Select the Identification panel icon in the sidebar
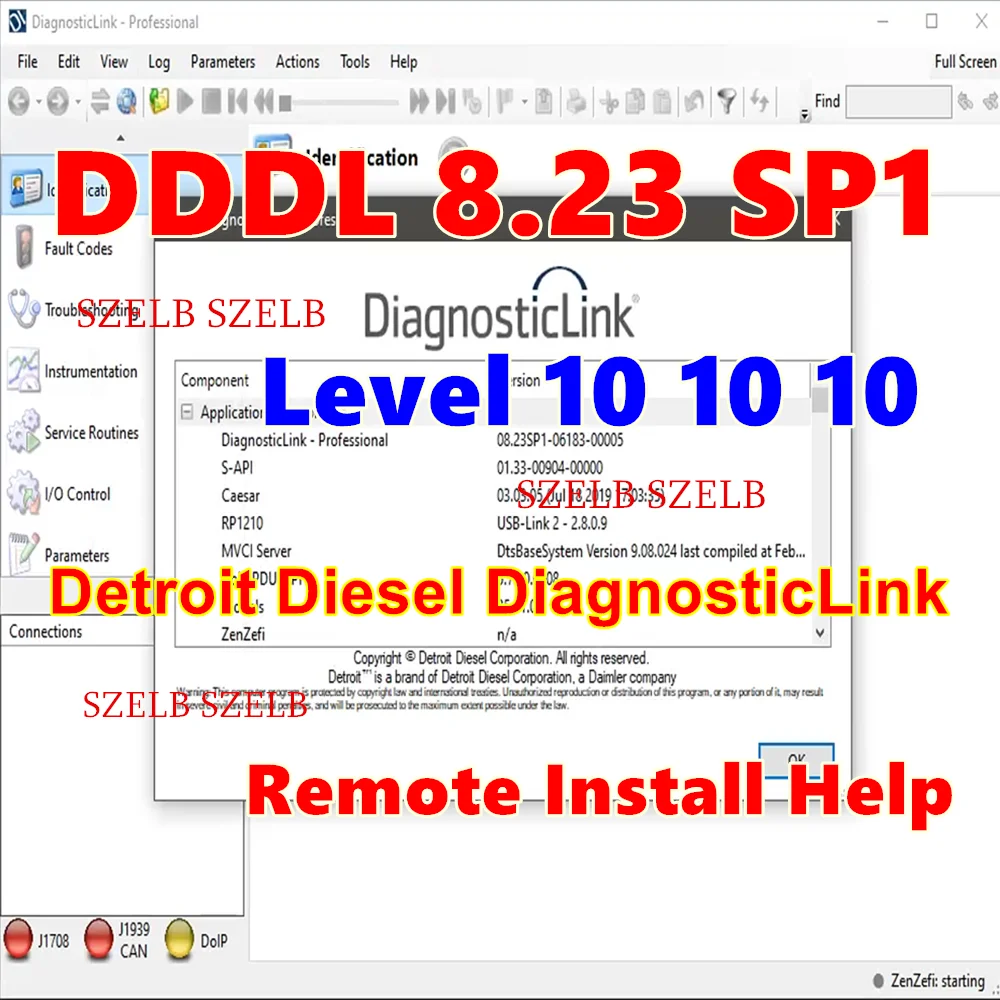This screenshot has width=1000, height=1000. (x=26, y=188)
